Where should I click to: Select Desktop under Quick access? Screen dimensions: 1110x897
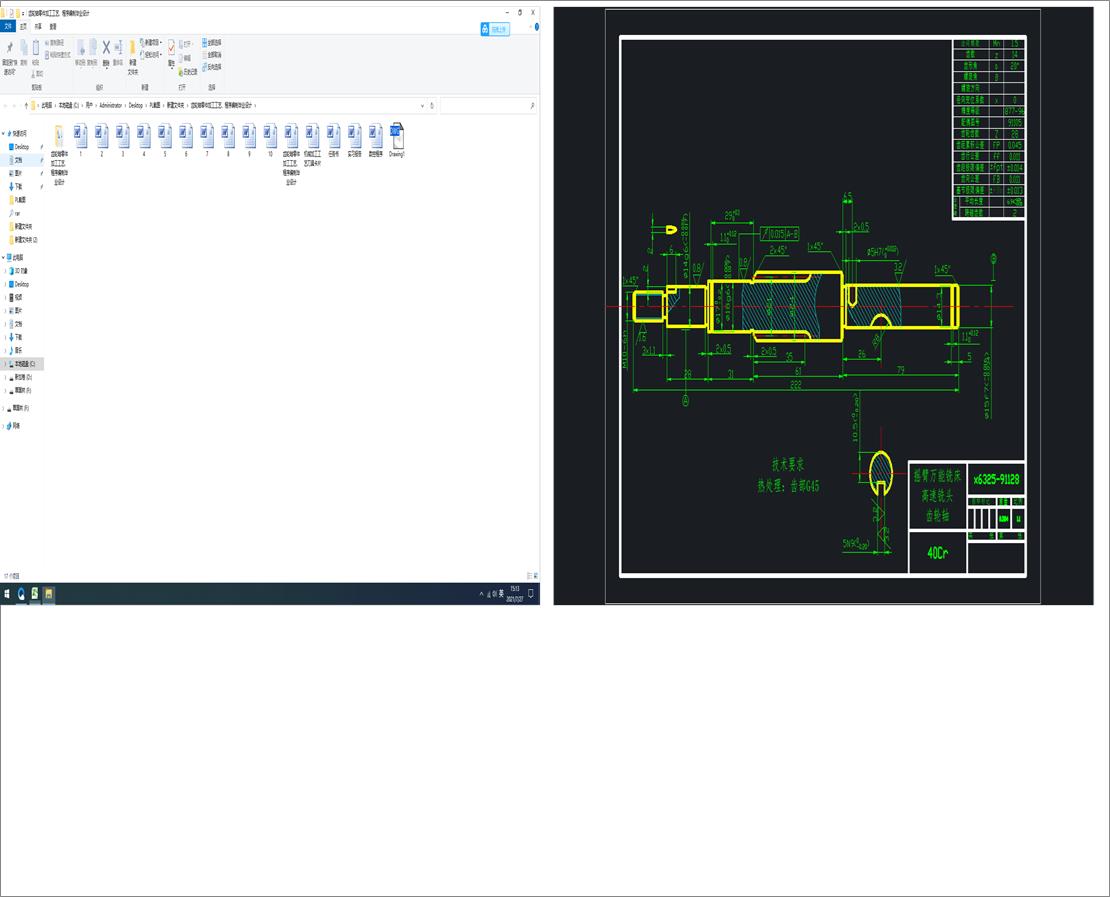click(21, 147)
